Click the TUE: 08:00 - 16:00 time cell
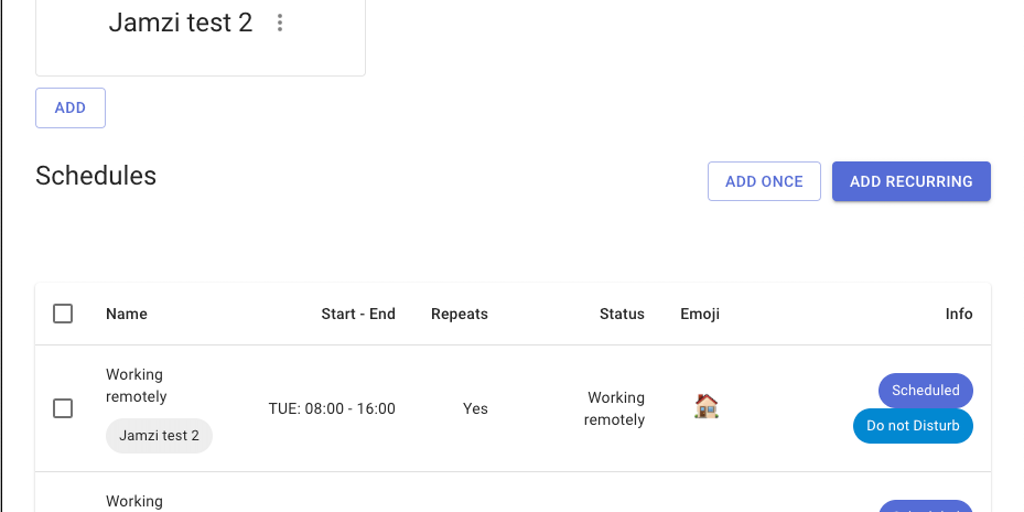The height and width of the screenshot is (512, 1024). (332, 409)
